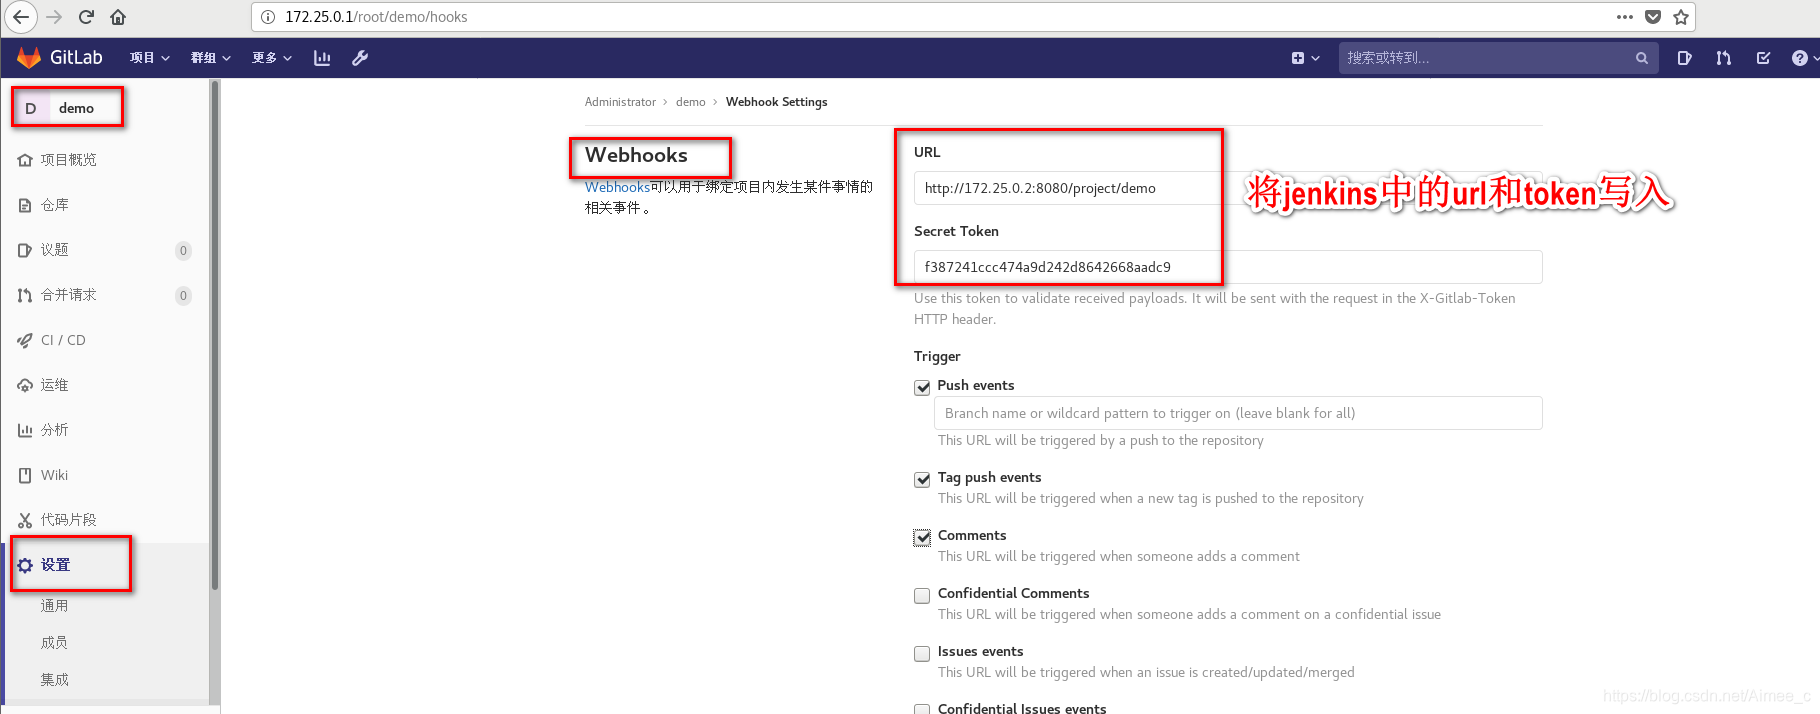Image resolution: width=1820 pixels, height=714 pixels.
Task: Open the GitLab logo home link
Action: click(x=60, y=58)
